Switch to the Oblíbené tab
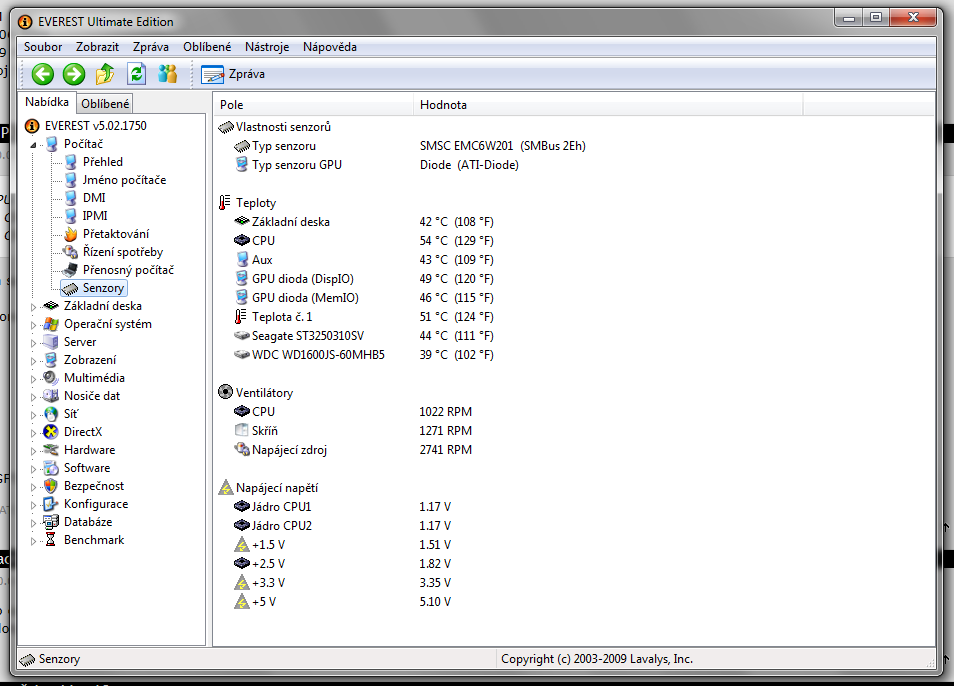 click(105, 103)
